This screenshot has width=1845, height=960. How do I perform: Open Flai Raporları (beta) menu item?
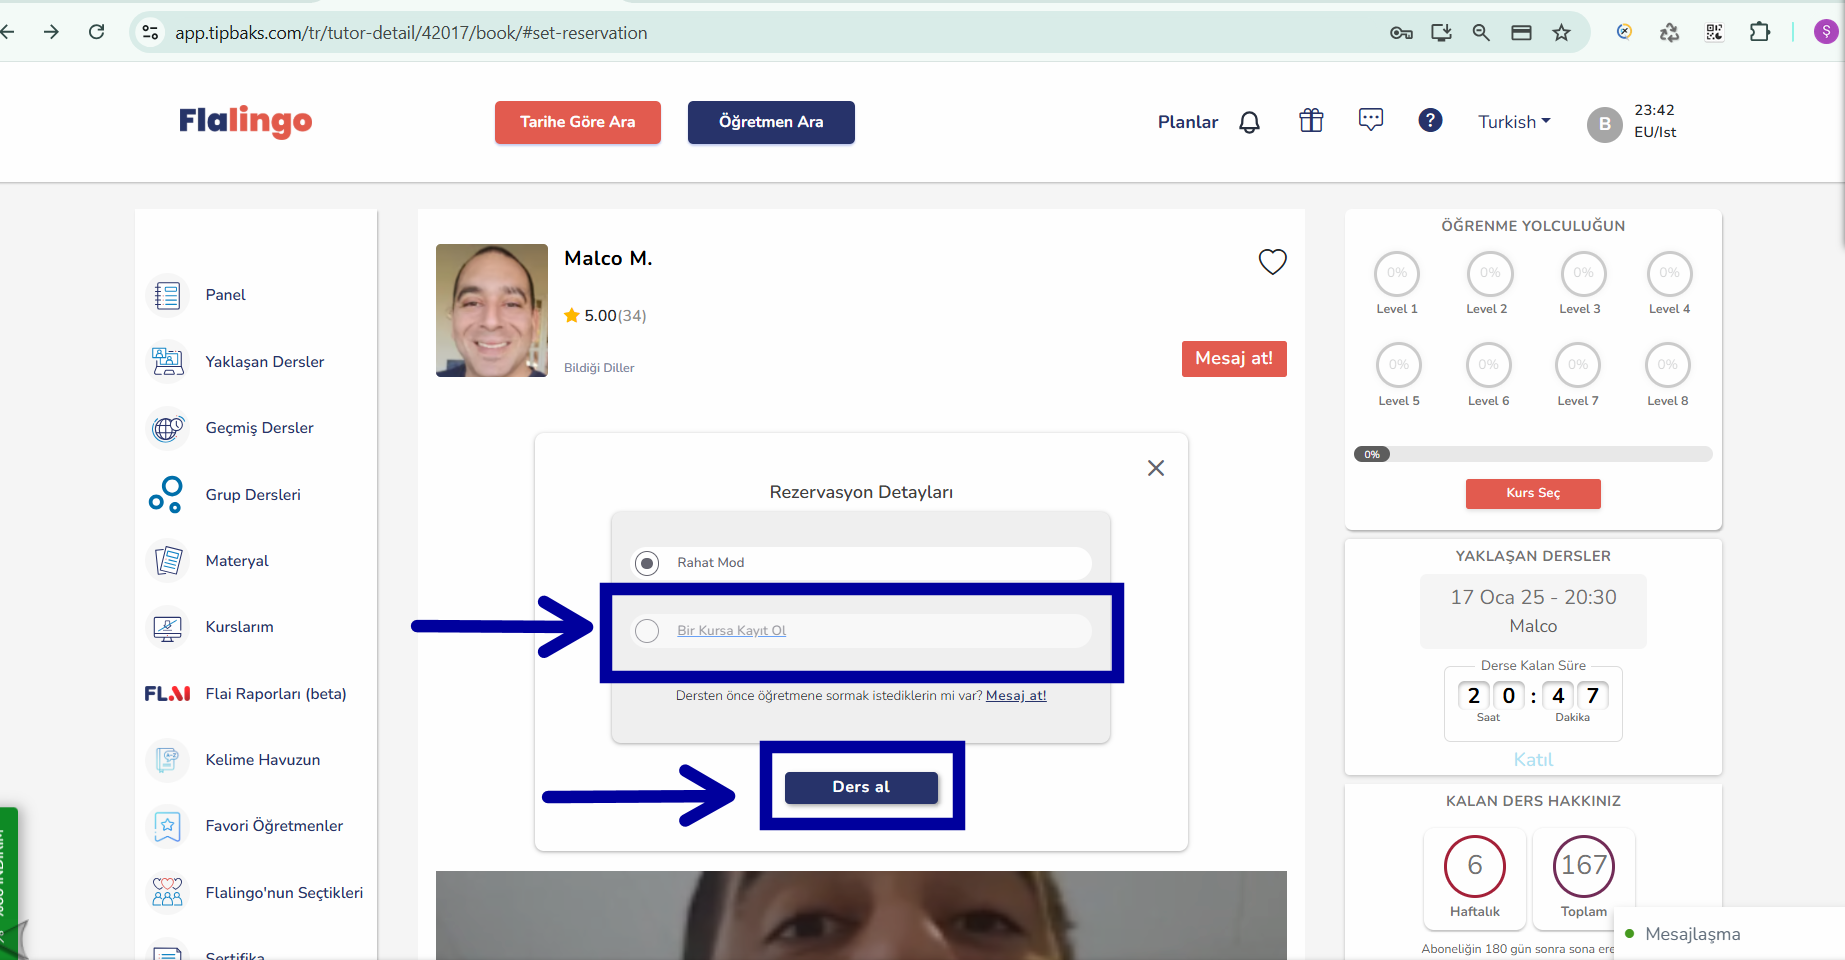(276, 694)
